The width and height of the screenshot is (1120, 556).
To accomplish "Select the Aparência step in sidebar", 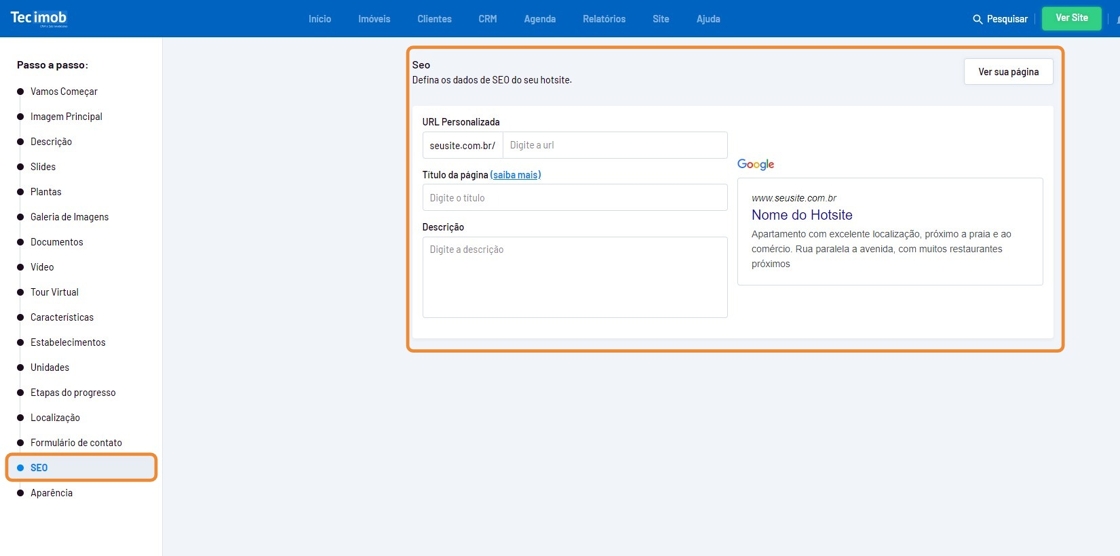I will click(51, 493).
